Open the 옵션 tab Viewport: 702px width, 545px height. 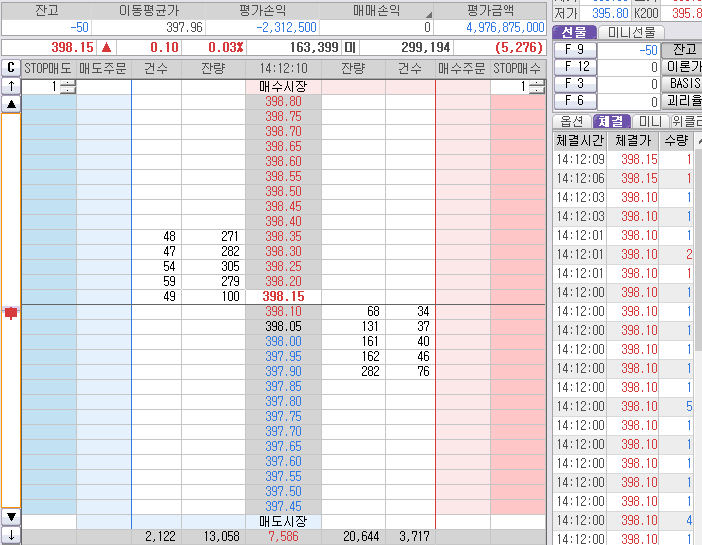(572, 121)
